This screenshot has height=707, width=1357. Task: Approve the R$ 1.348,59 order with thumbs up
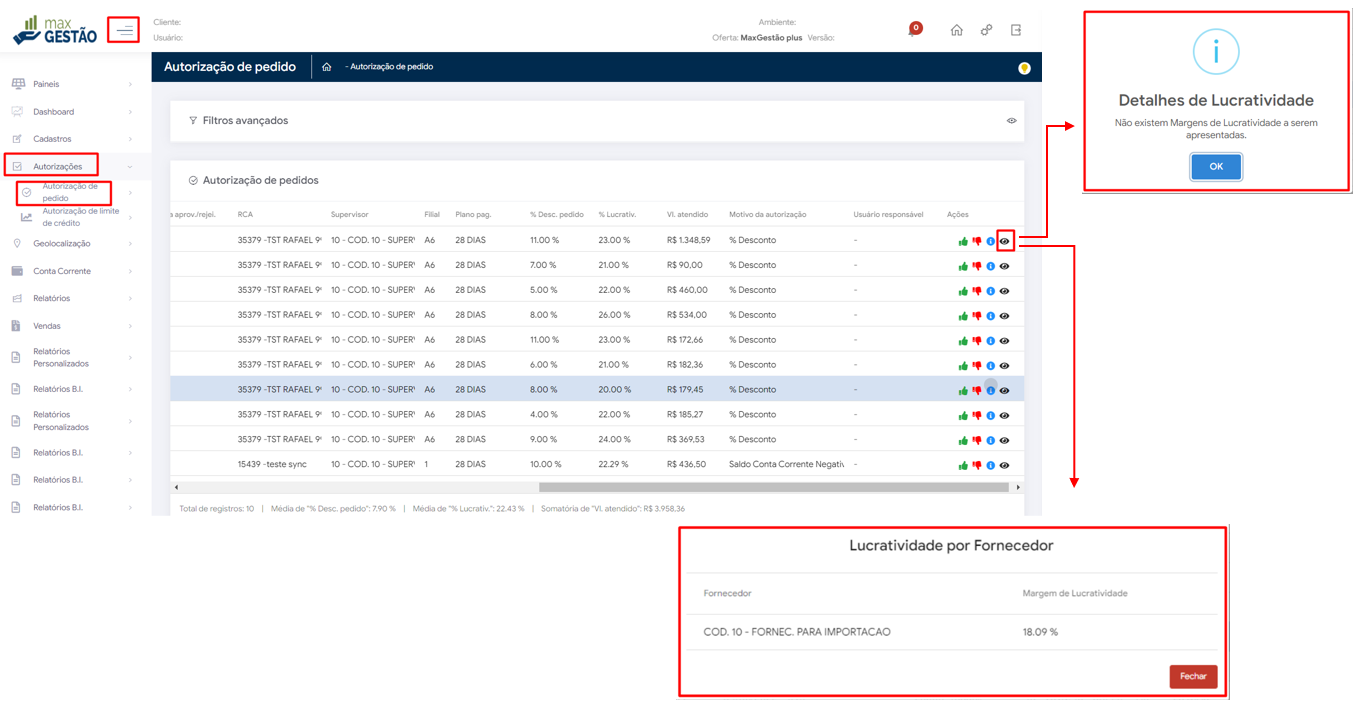point(963,241)
